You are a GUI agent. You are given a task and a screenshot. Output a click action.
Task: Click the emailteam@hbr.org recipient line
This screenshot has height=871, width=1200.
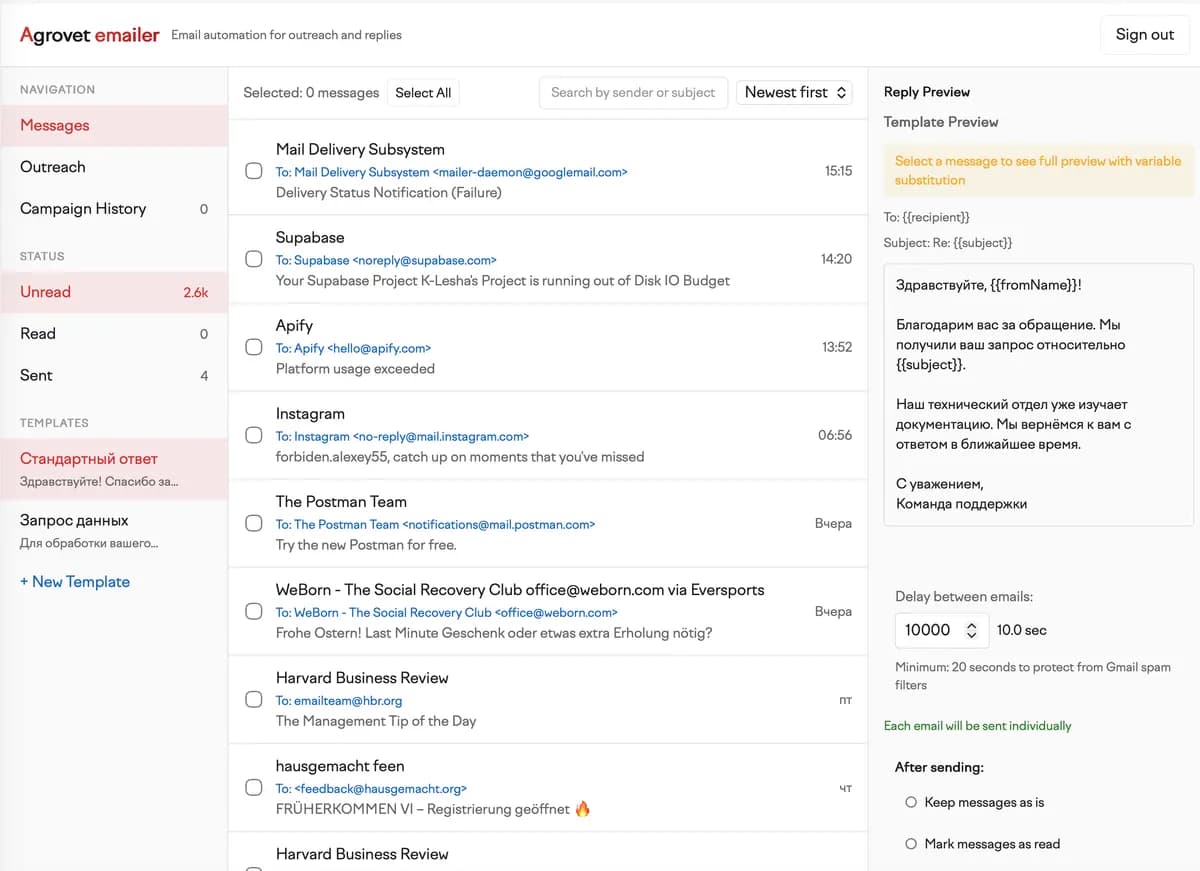(x=339, y=700)
